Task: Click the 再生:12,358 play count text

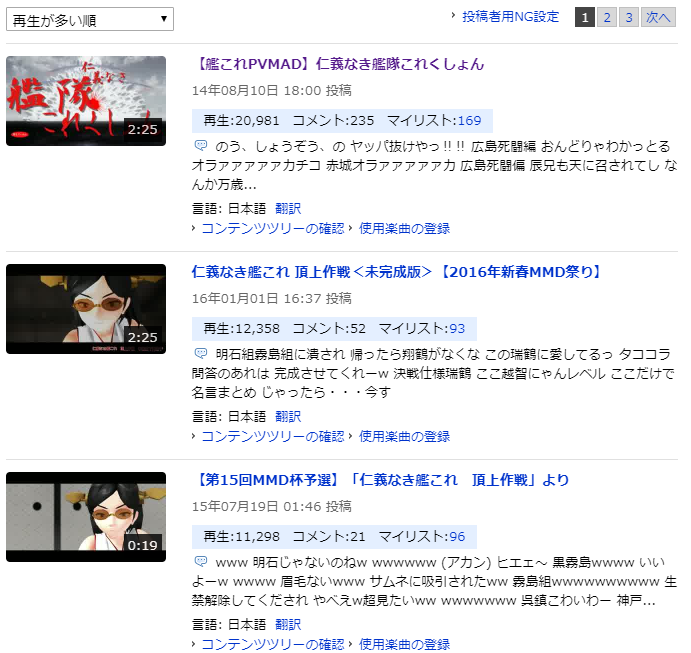Action: pos(241,329)
